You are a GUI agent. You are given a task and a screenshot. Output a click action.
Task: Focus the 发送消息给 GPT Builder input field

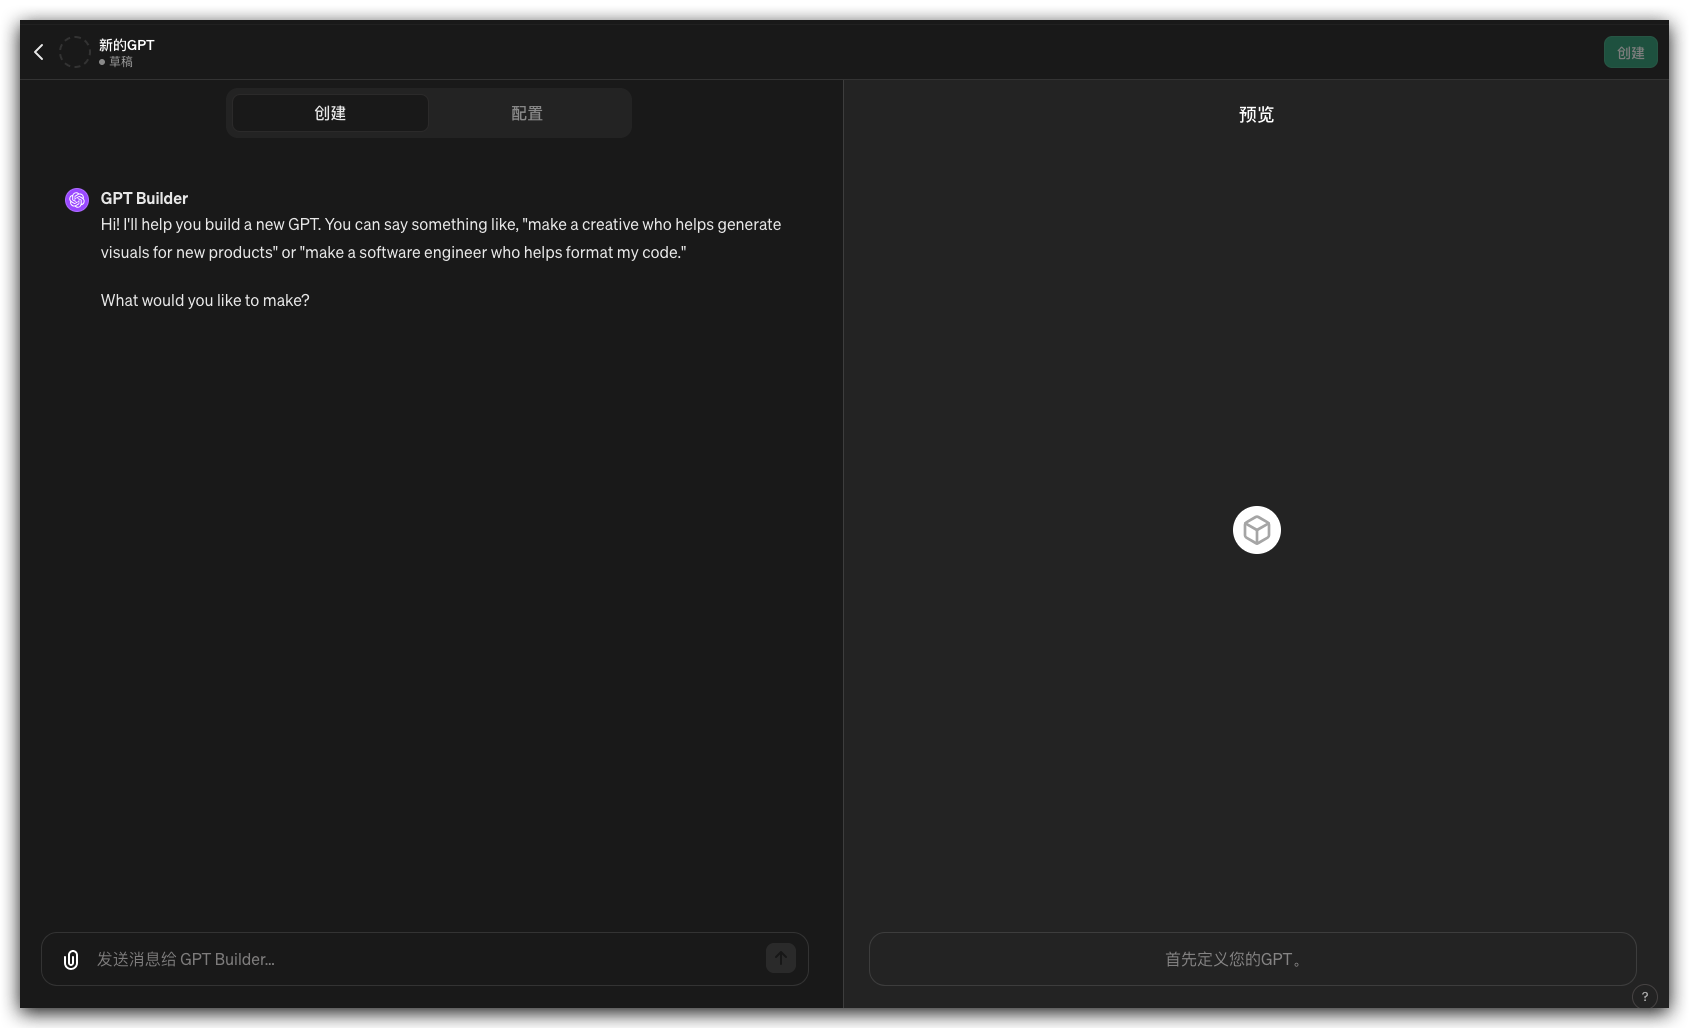425,959
